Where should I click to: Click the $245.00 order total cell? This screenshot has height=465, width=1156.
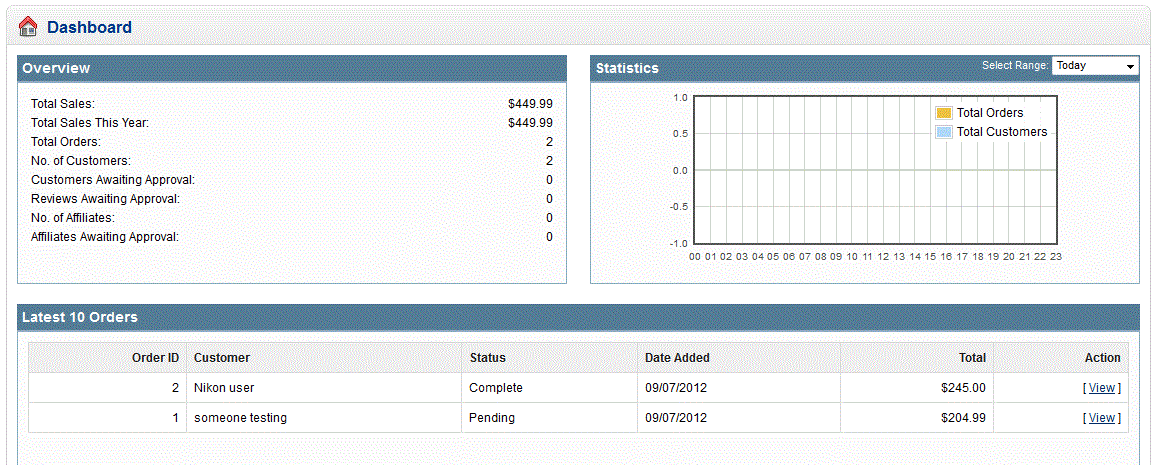963,388
